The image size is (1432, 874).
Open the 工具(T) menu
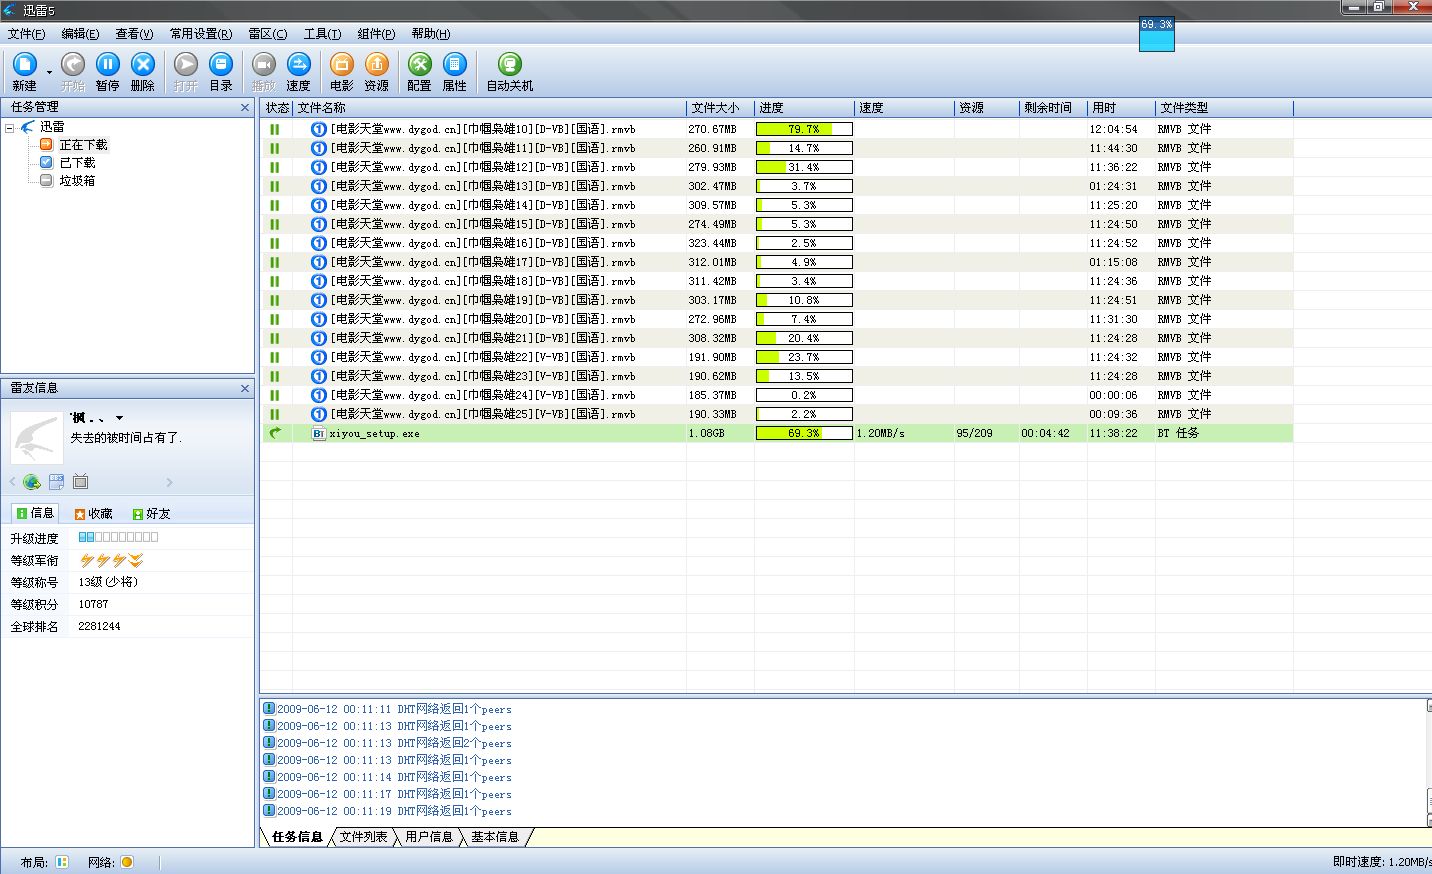pyautogui.click(x=322, y=34)
